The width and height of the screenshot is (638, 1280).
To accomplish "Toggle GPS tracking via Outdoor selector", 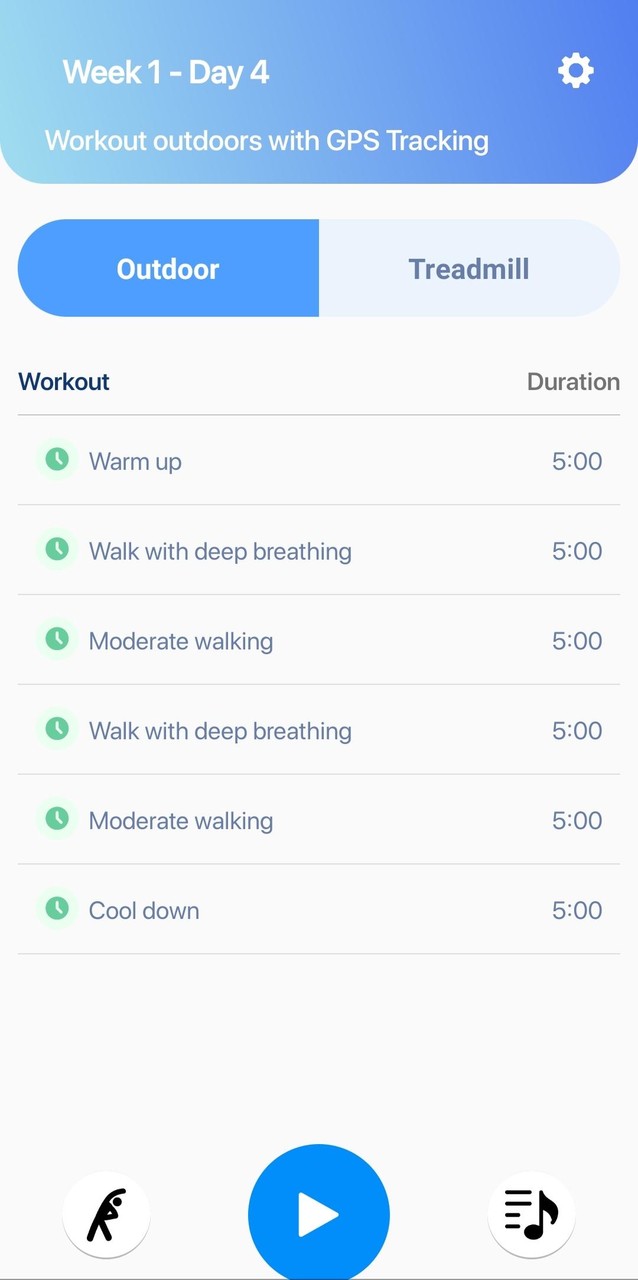I will [167, 268].
